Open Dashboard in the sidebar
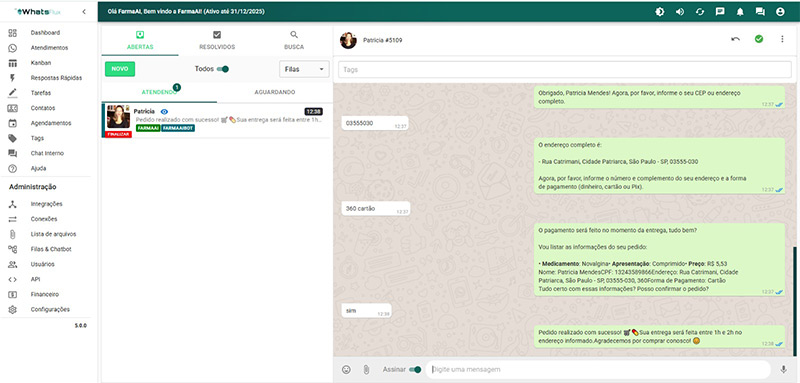The width and height of the screenshot is (800, 383). (45, 33)
